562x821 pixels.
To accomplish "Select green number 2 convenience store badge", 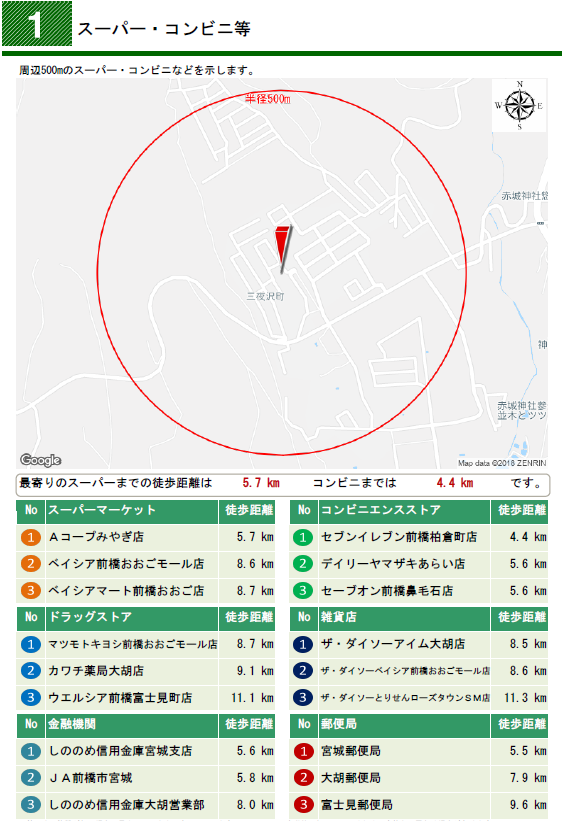I will pos(303,564).
